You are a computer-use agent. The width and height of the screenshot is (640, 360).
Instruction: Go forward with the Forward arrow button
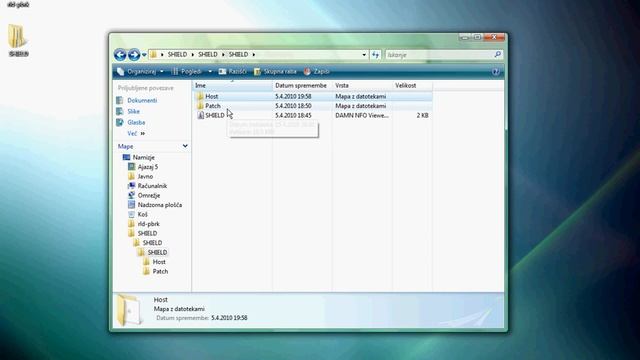pyautogui.click(x=134, y=54)
